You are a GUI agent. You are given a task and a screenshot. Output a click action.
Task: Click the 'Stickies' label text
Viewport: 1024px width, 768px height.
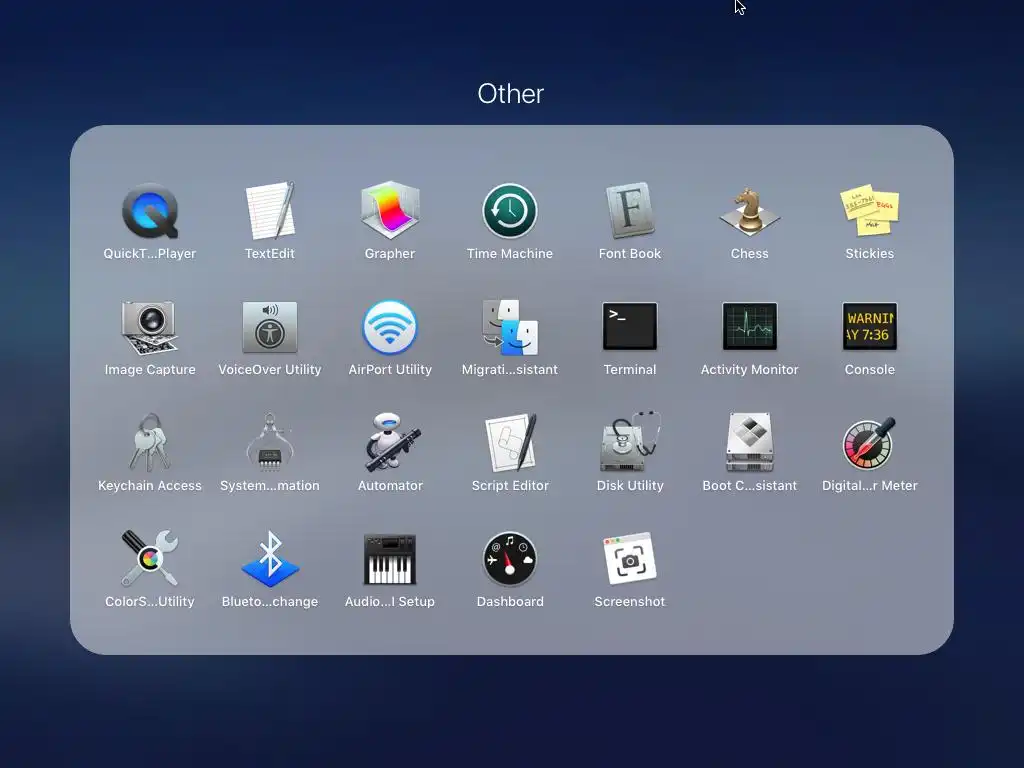click(x=869, y=253)
